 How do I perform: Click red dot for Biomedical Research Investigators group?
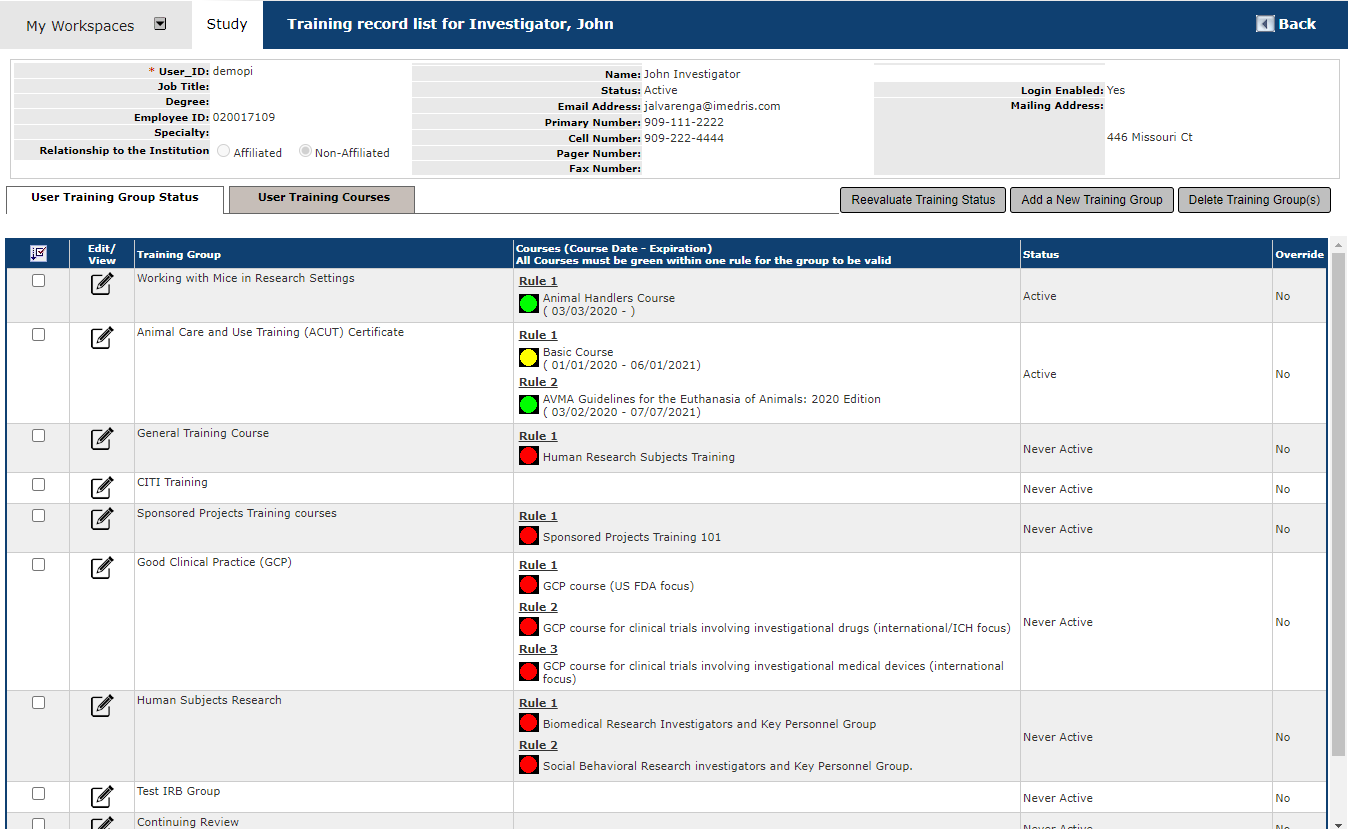[529, 723]
